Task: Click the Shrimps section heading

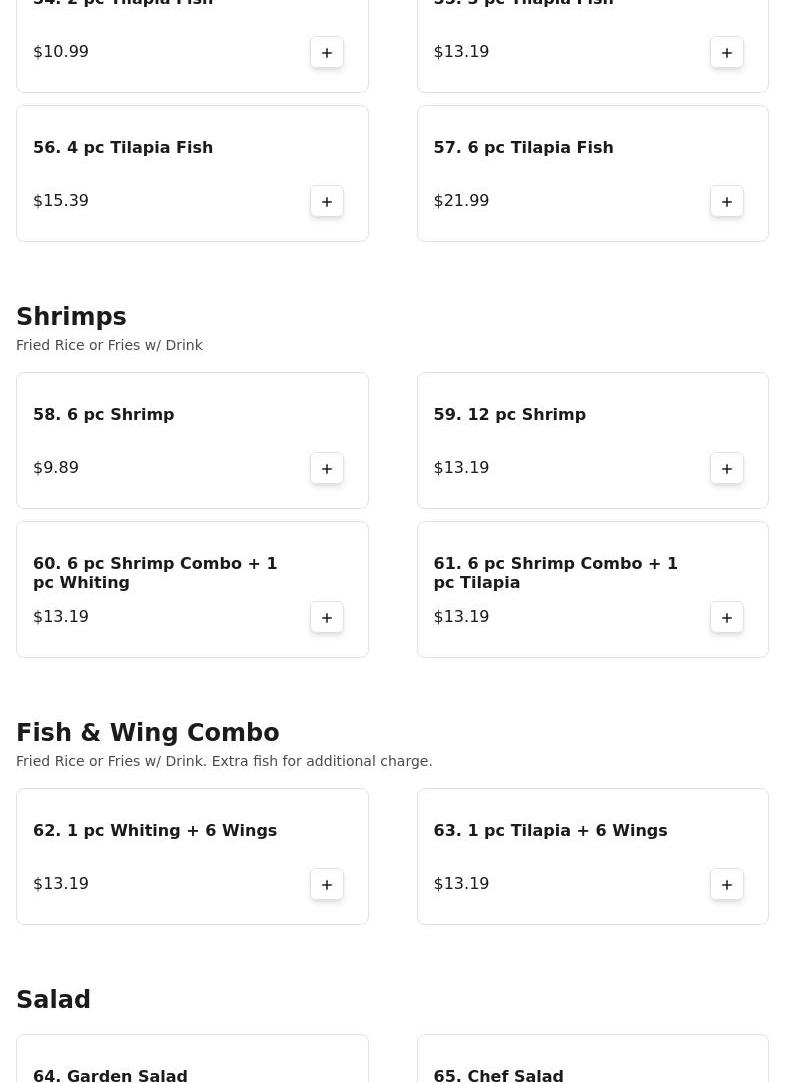Action: [x=71, y=316]
